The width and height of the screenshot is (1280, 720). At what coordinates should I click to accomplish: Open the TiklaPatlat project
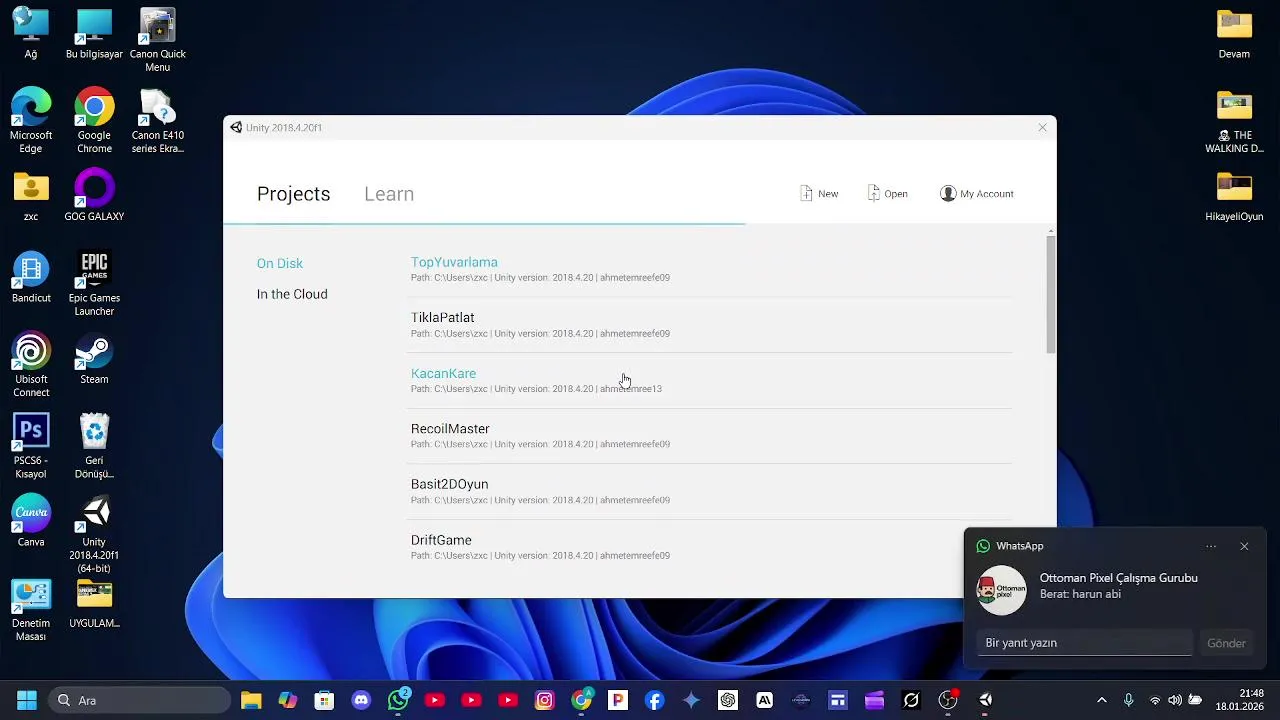(710, 325)
